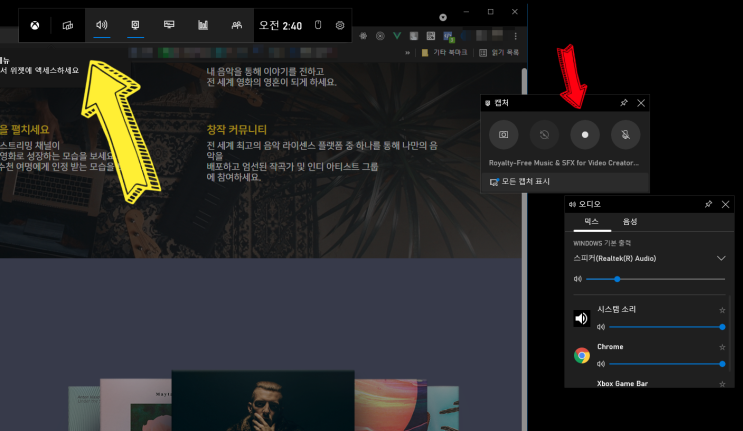Open the 읽기 목록 reading list
The height and width of the screenshot is (431, 743).
click(499, 53)
